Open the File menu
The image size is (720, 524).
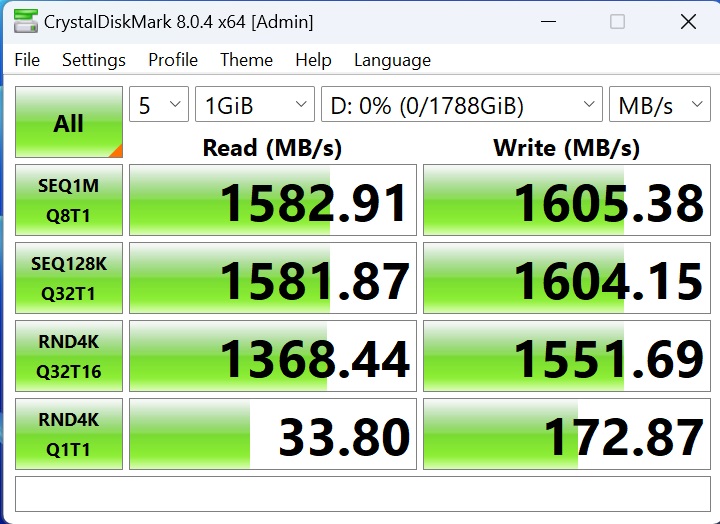27,60
